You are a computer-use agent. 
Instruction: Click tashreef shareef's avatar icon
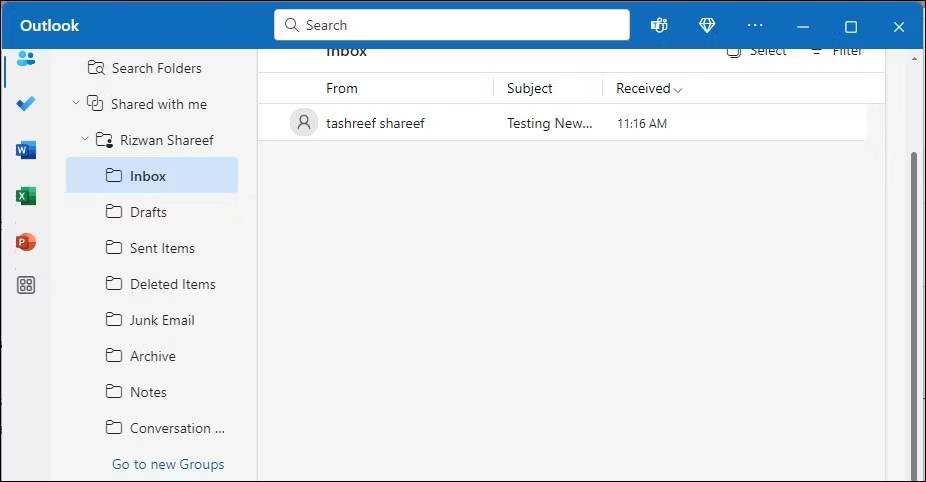304,122
